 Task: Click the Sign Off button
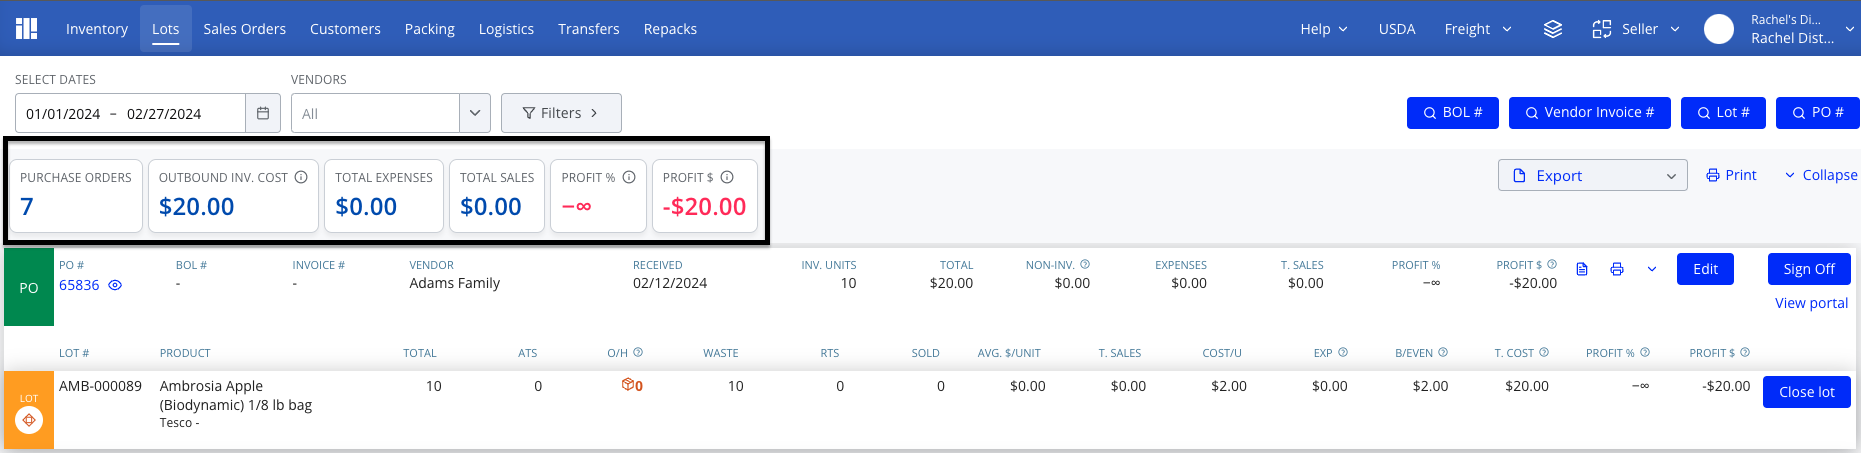(x=1809, y=269)
